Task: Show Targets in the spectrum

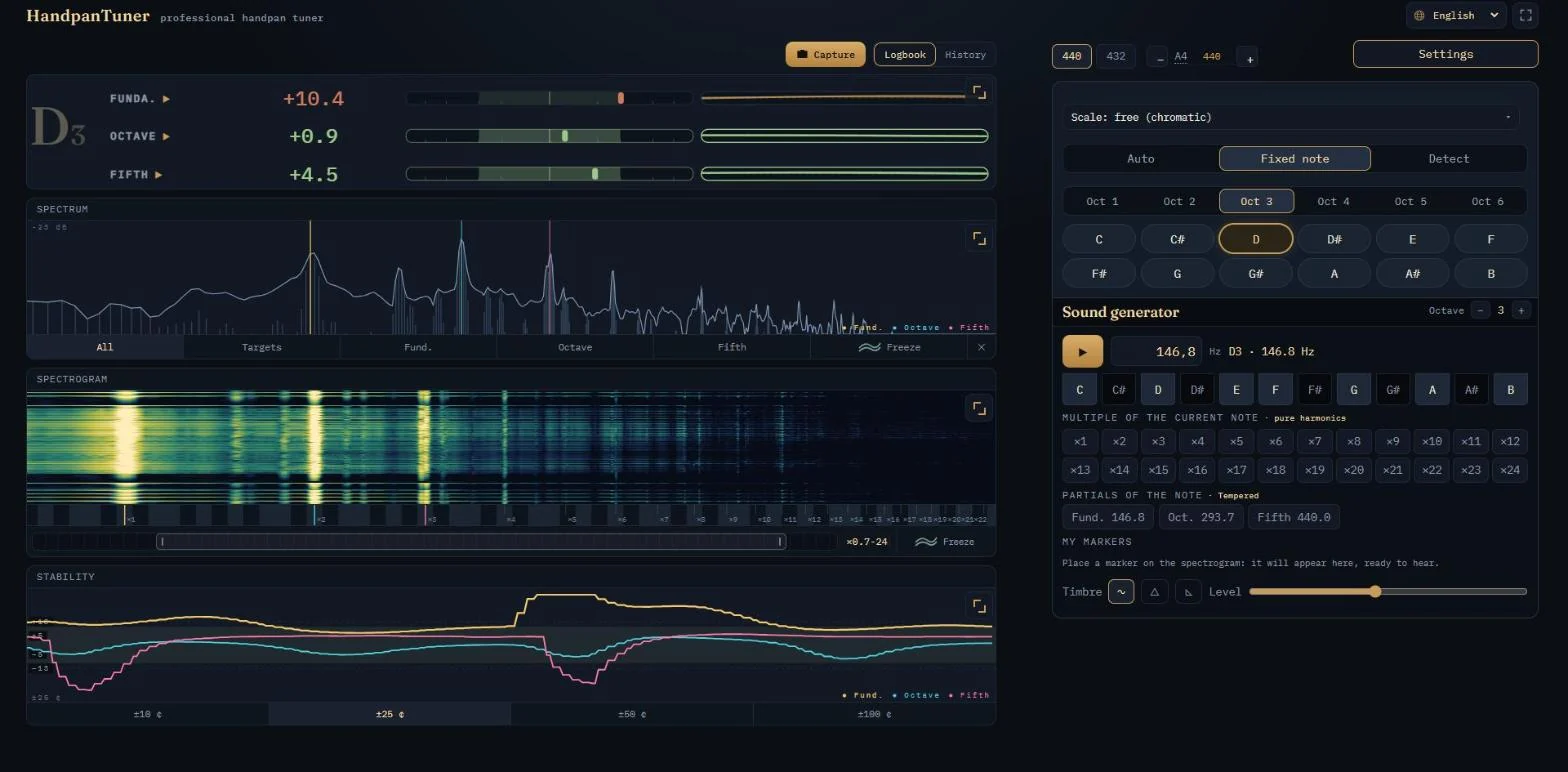Action: click(x=262, y=347)
